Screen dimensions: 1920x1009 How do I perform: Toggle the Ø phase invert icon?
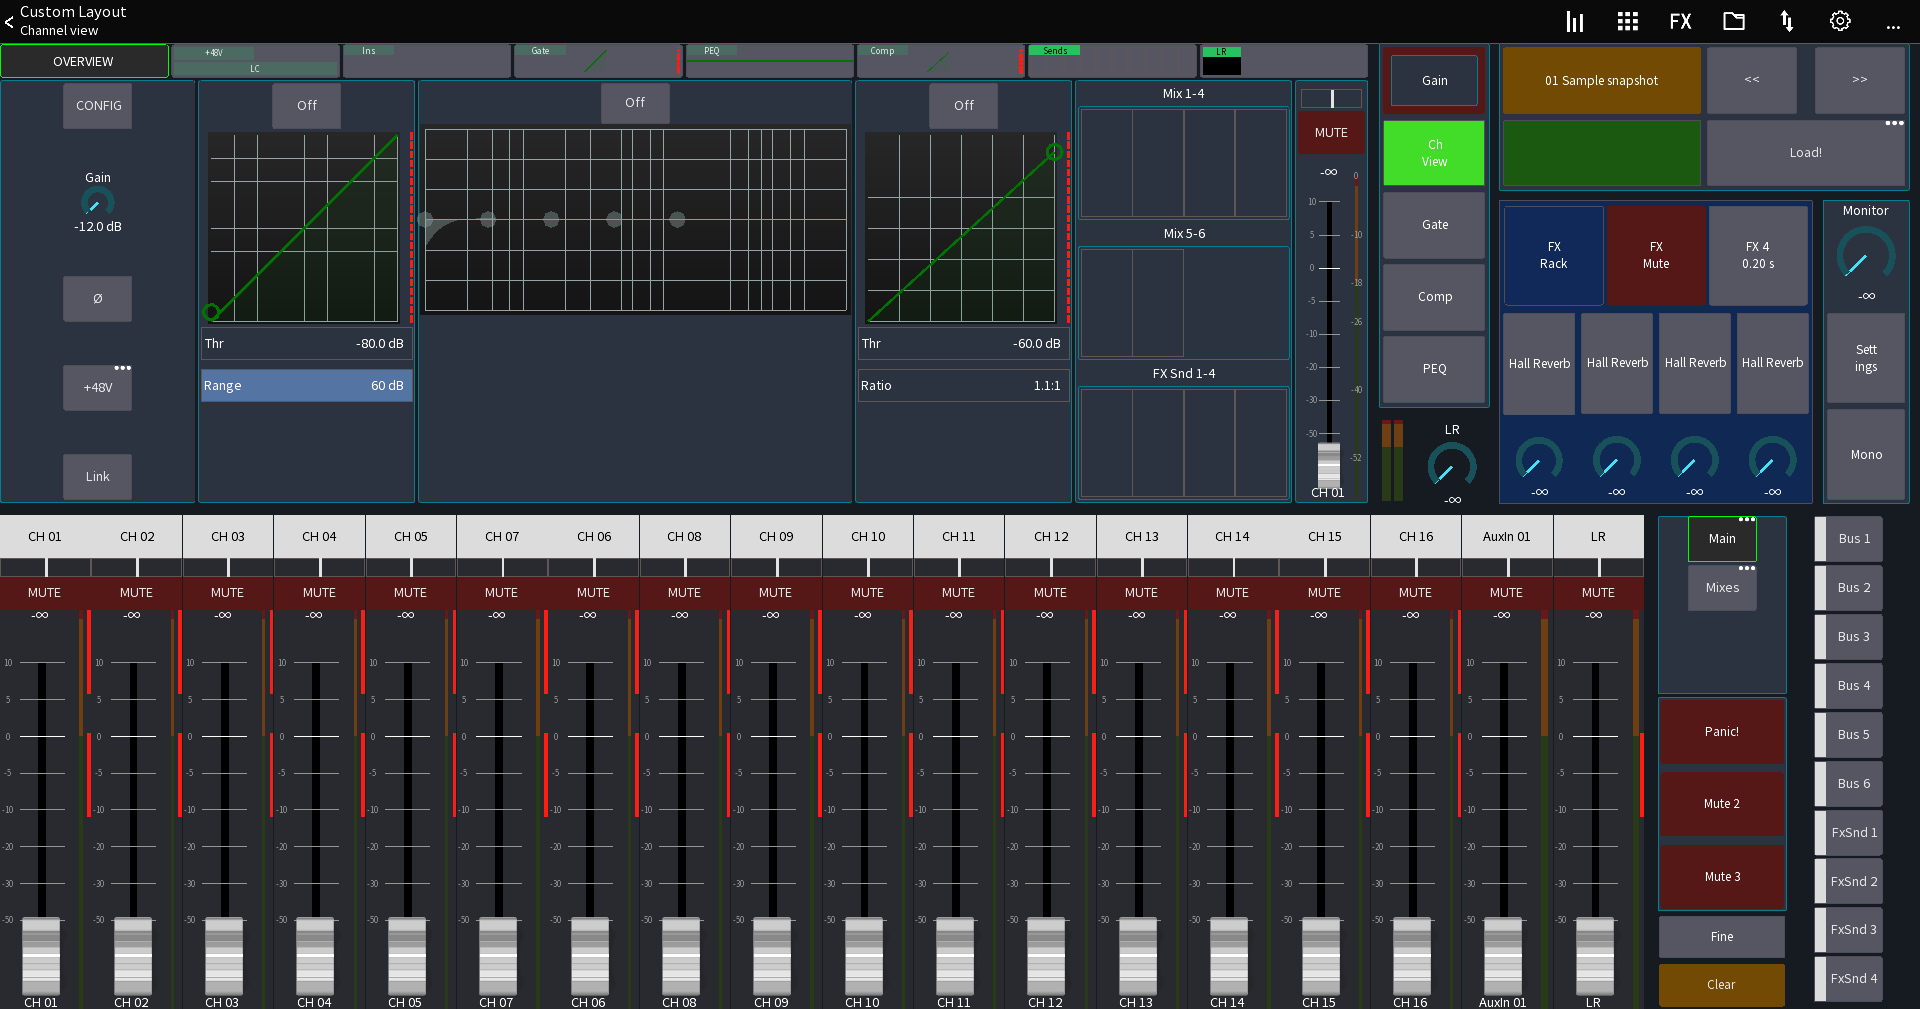click(x=97, y=298)
